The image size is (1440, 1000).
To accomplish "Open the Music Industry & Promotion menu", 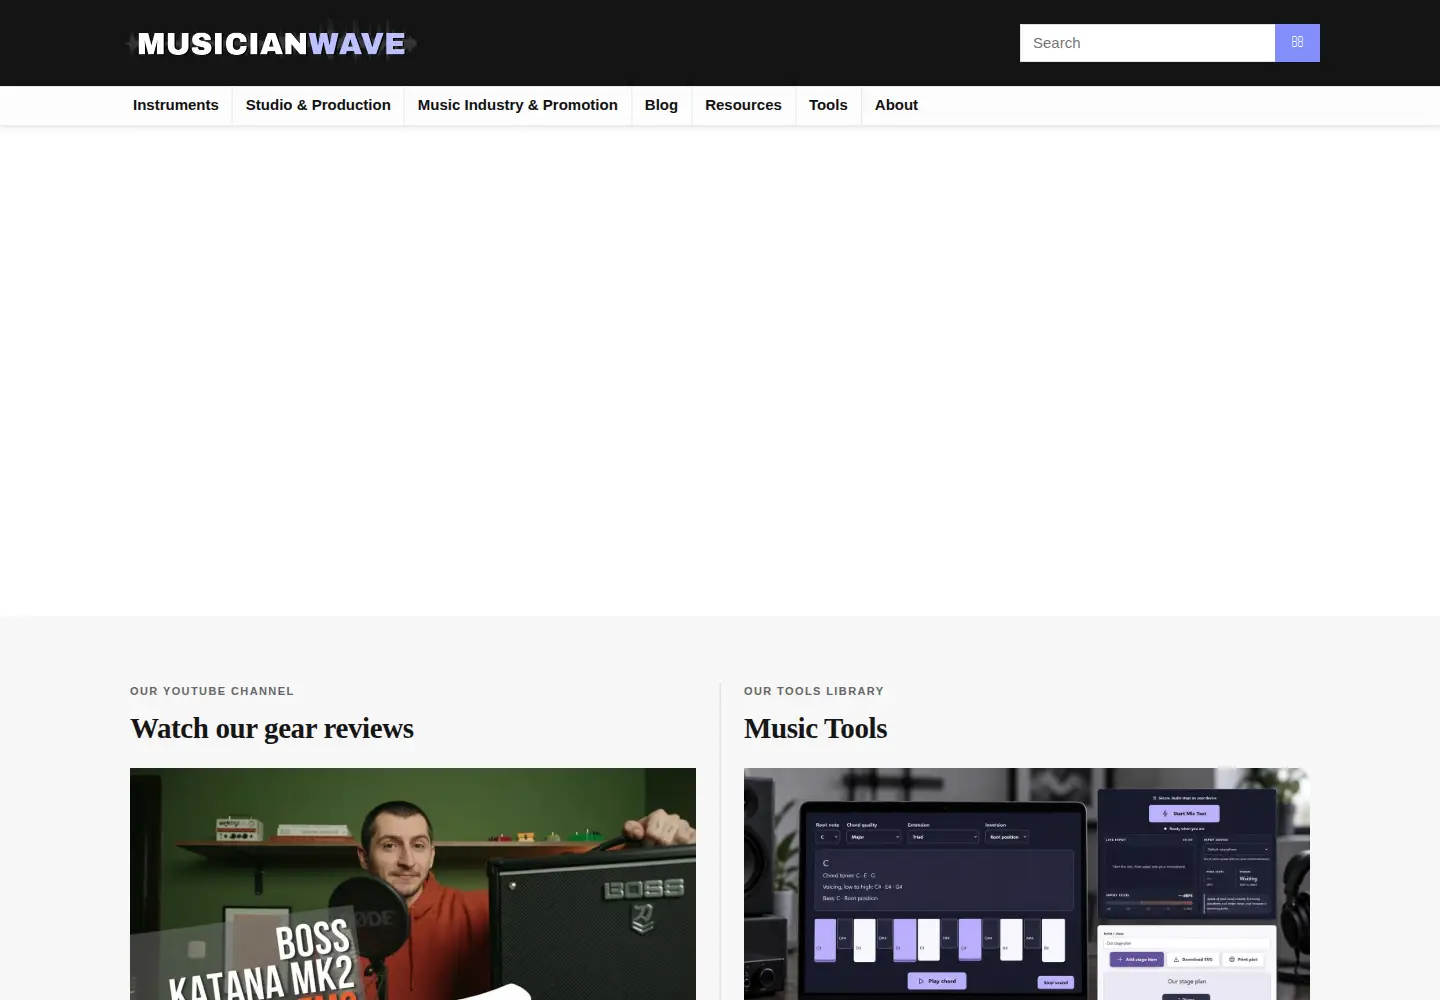I will coord(518,105).
